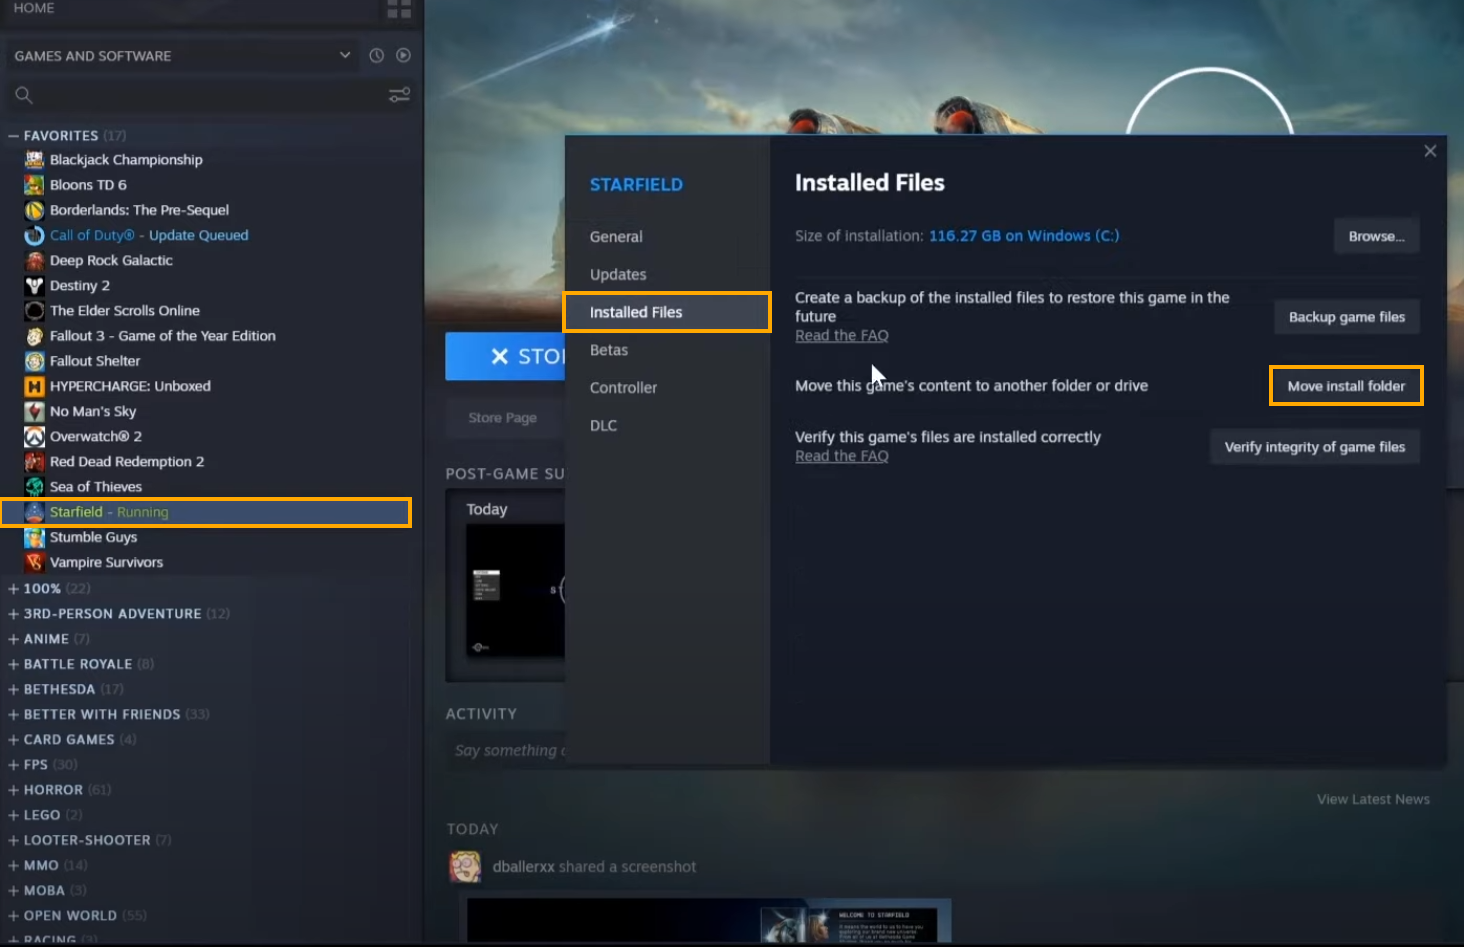This screenshot has width=1464, height=947.
Task: Expand the CARD GAMES collection
Action: pos(13,740)
